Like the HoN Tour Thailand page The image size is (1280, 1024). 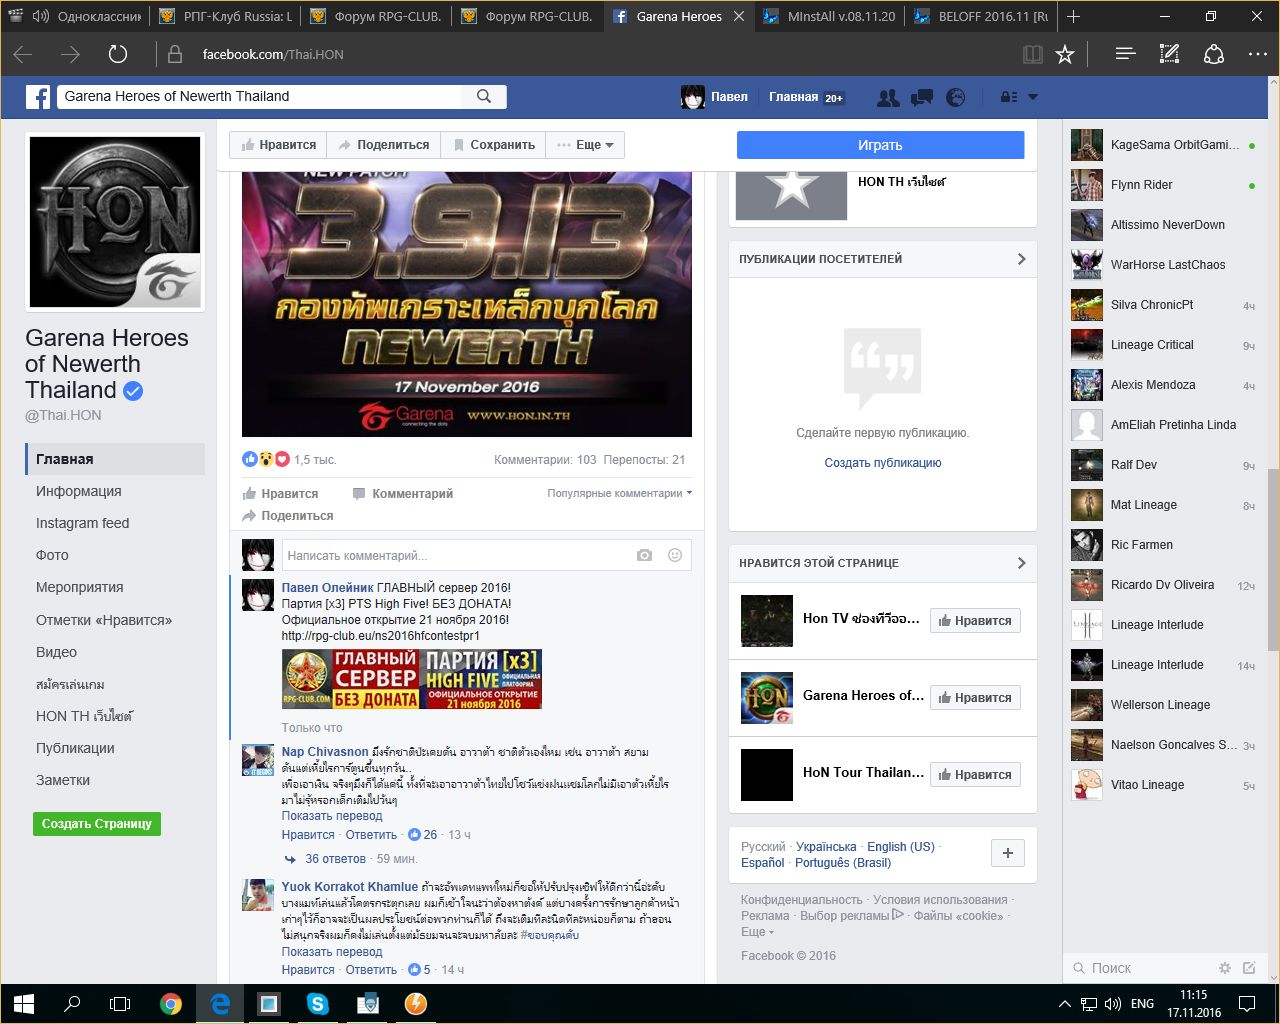tap(975, 775)
